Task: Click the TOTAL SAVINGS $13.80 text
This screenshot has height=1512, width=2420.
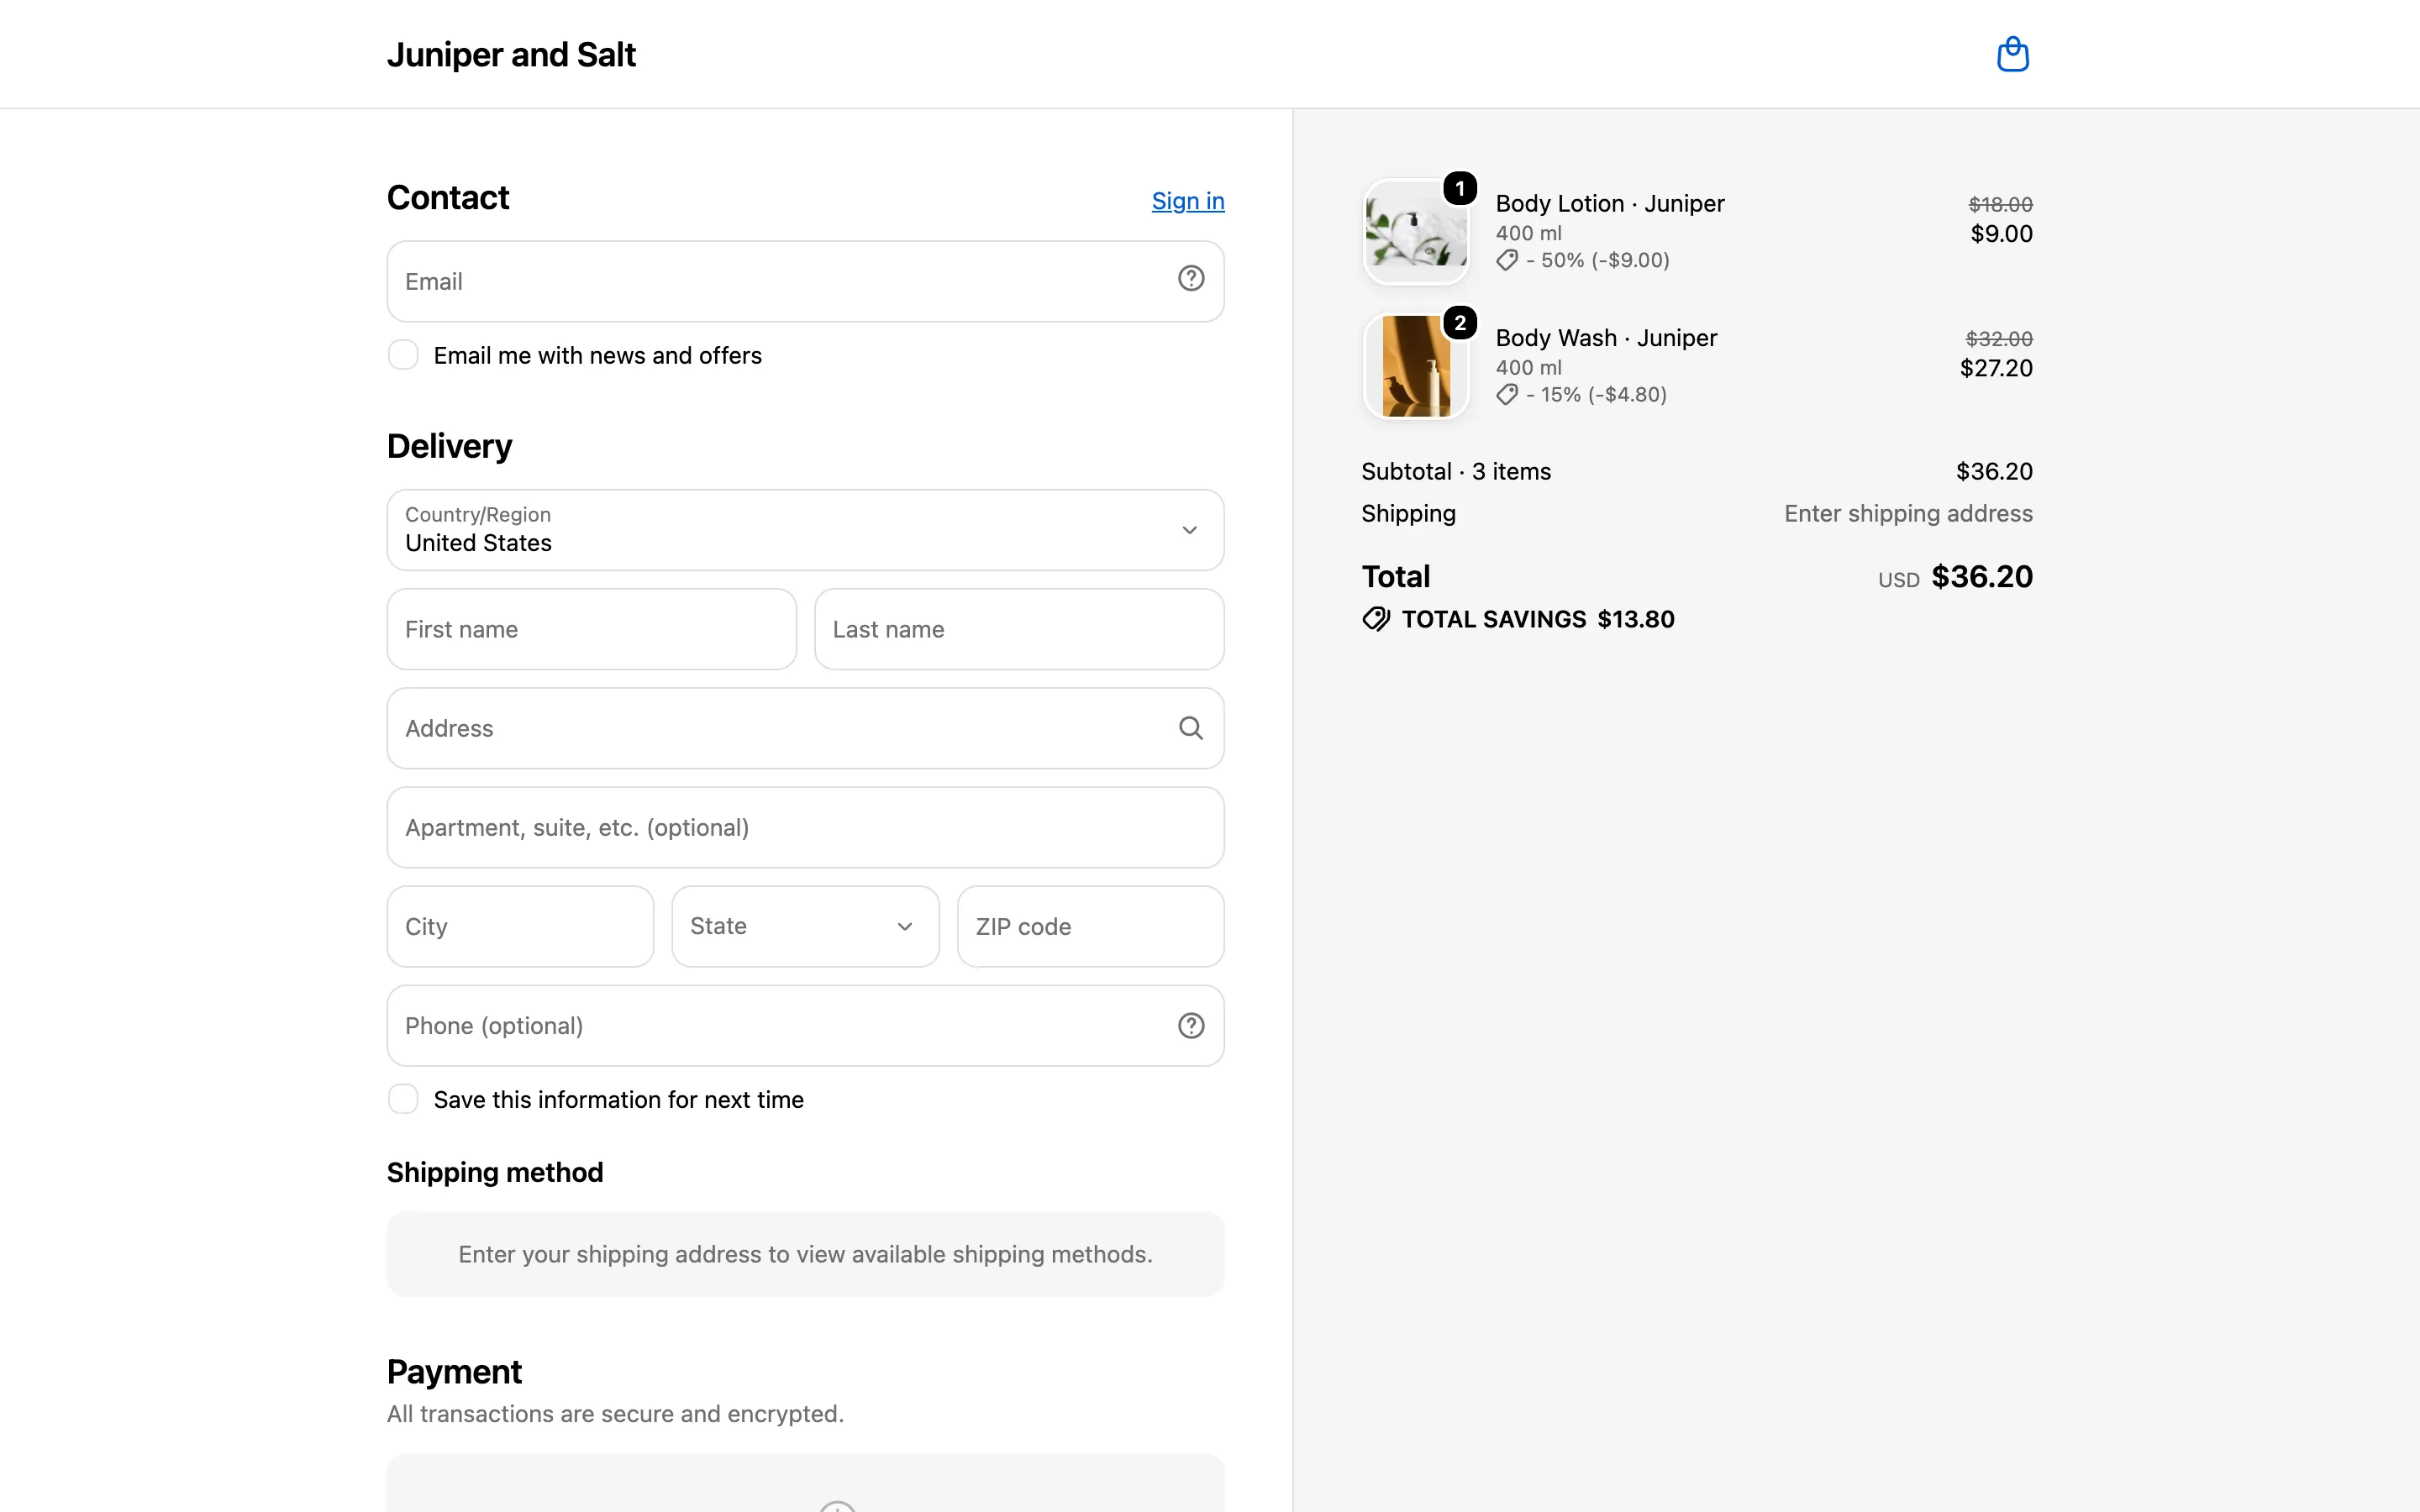Action: [x=1538, y=619]
